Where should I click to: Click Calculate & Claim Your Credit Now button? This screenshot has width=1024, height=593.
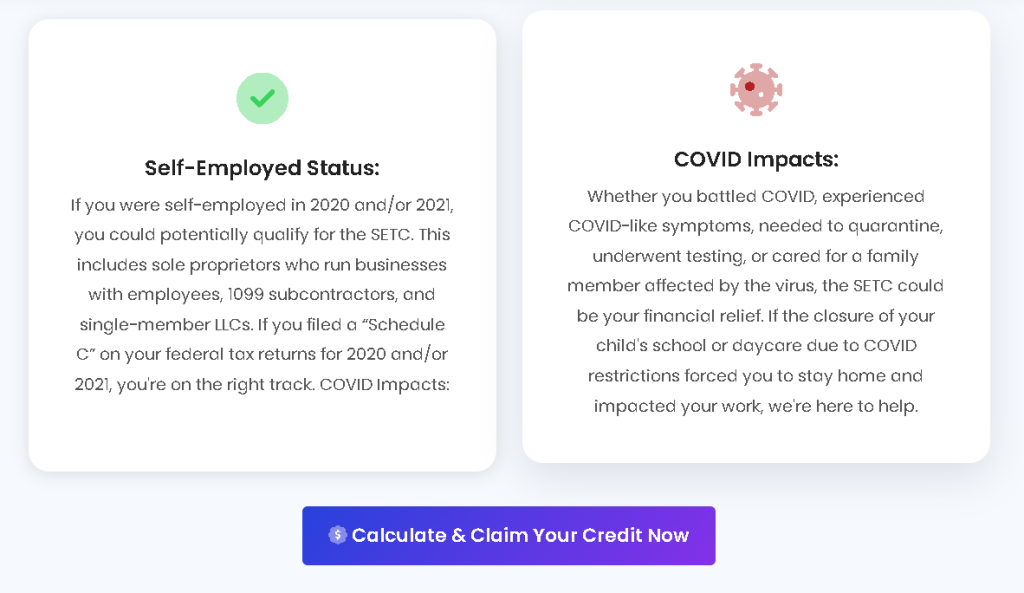[x=509, y=536]
